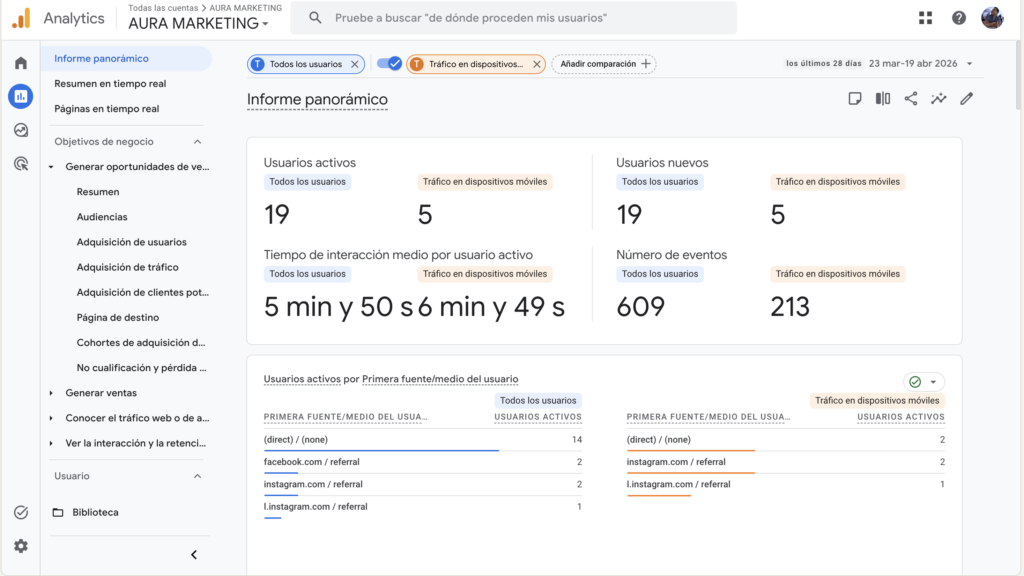Click the Help question mark icon
Viewport: 1024px width, 576px height.
point(959,18)
